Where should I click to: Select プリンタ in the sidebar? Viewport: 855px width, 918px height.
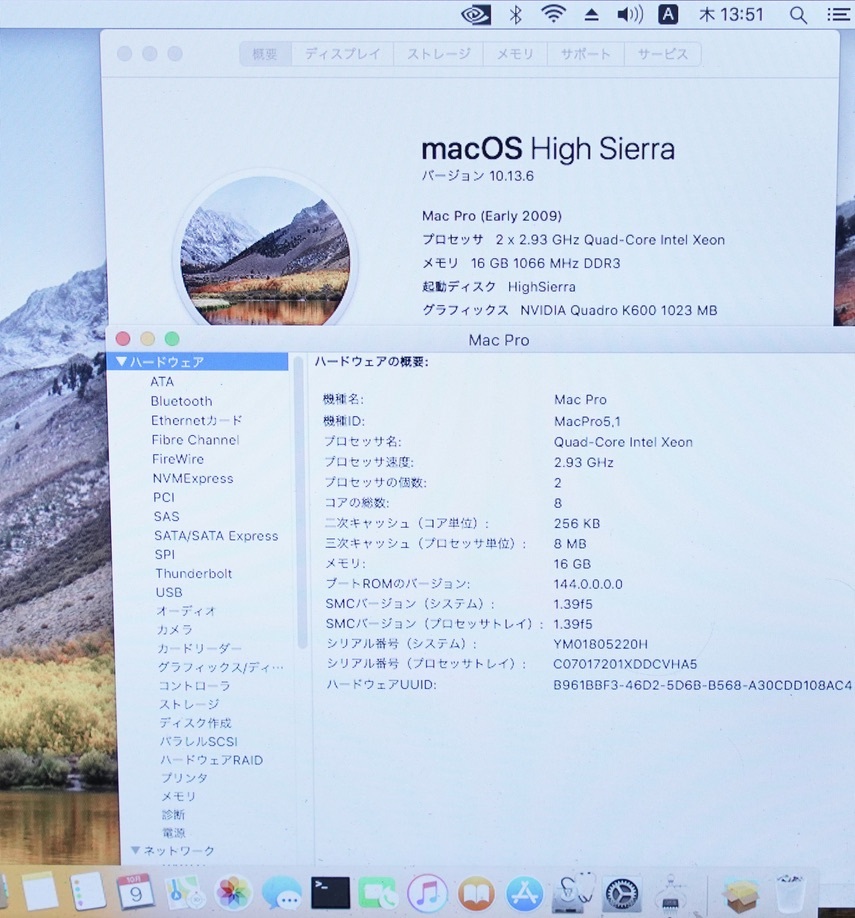coord(184,777)
